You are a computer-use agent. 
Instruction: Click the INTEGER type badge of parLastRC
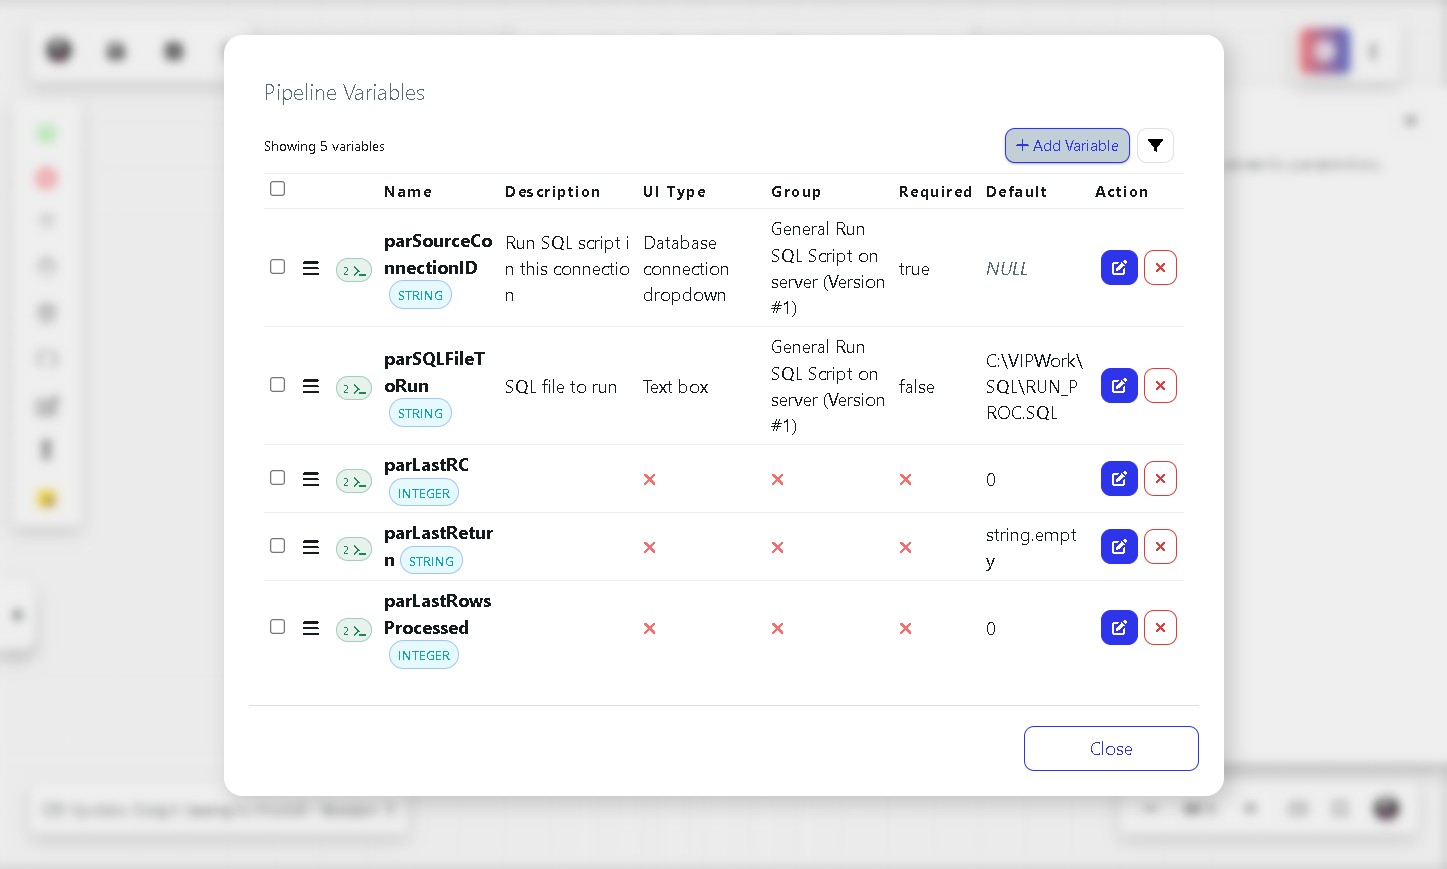(424, 493)
